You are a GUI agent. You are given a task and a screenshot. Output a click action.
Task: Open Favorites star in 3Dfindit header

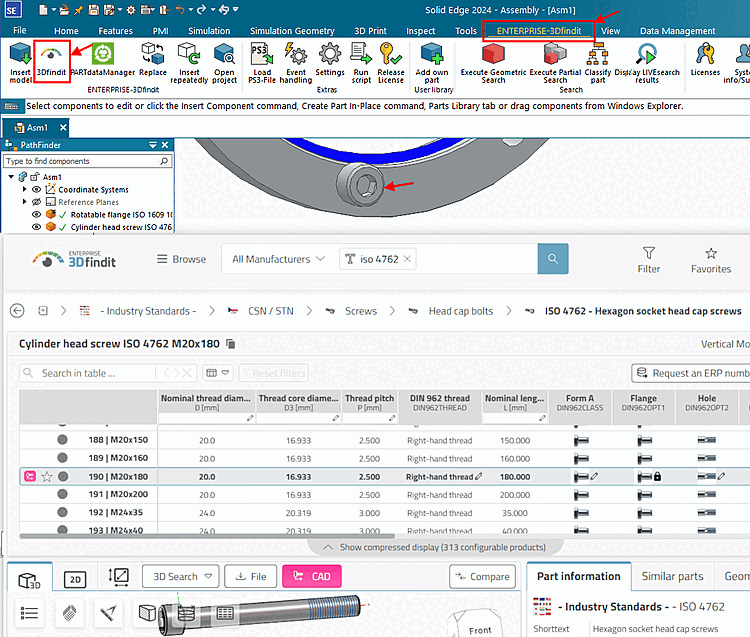pos(711,260)
